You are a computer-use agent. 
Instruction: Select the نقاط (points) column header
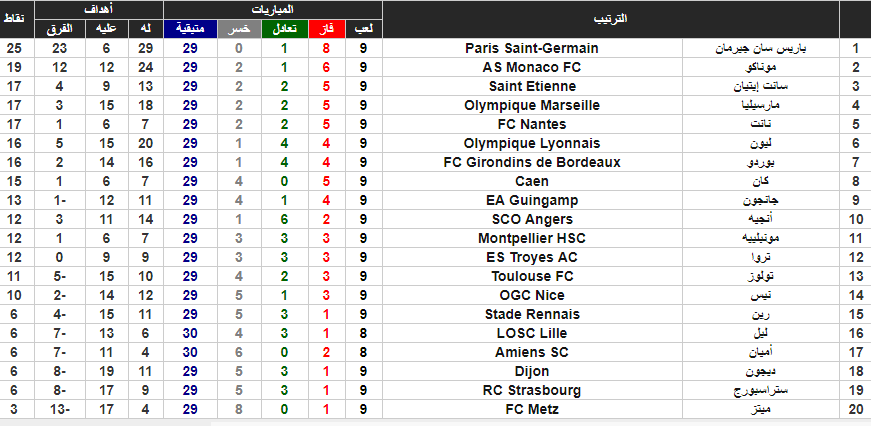coord(14,19)
